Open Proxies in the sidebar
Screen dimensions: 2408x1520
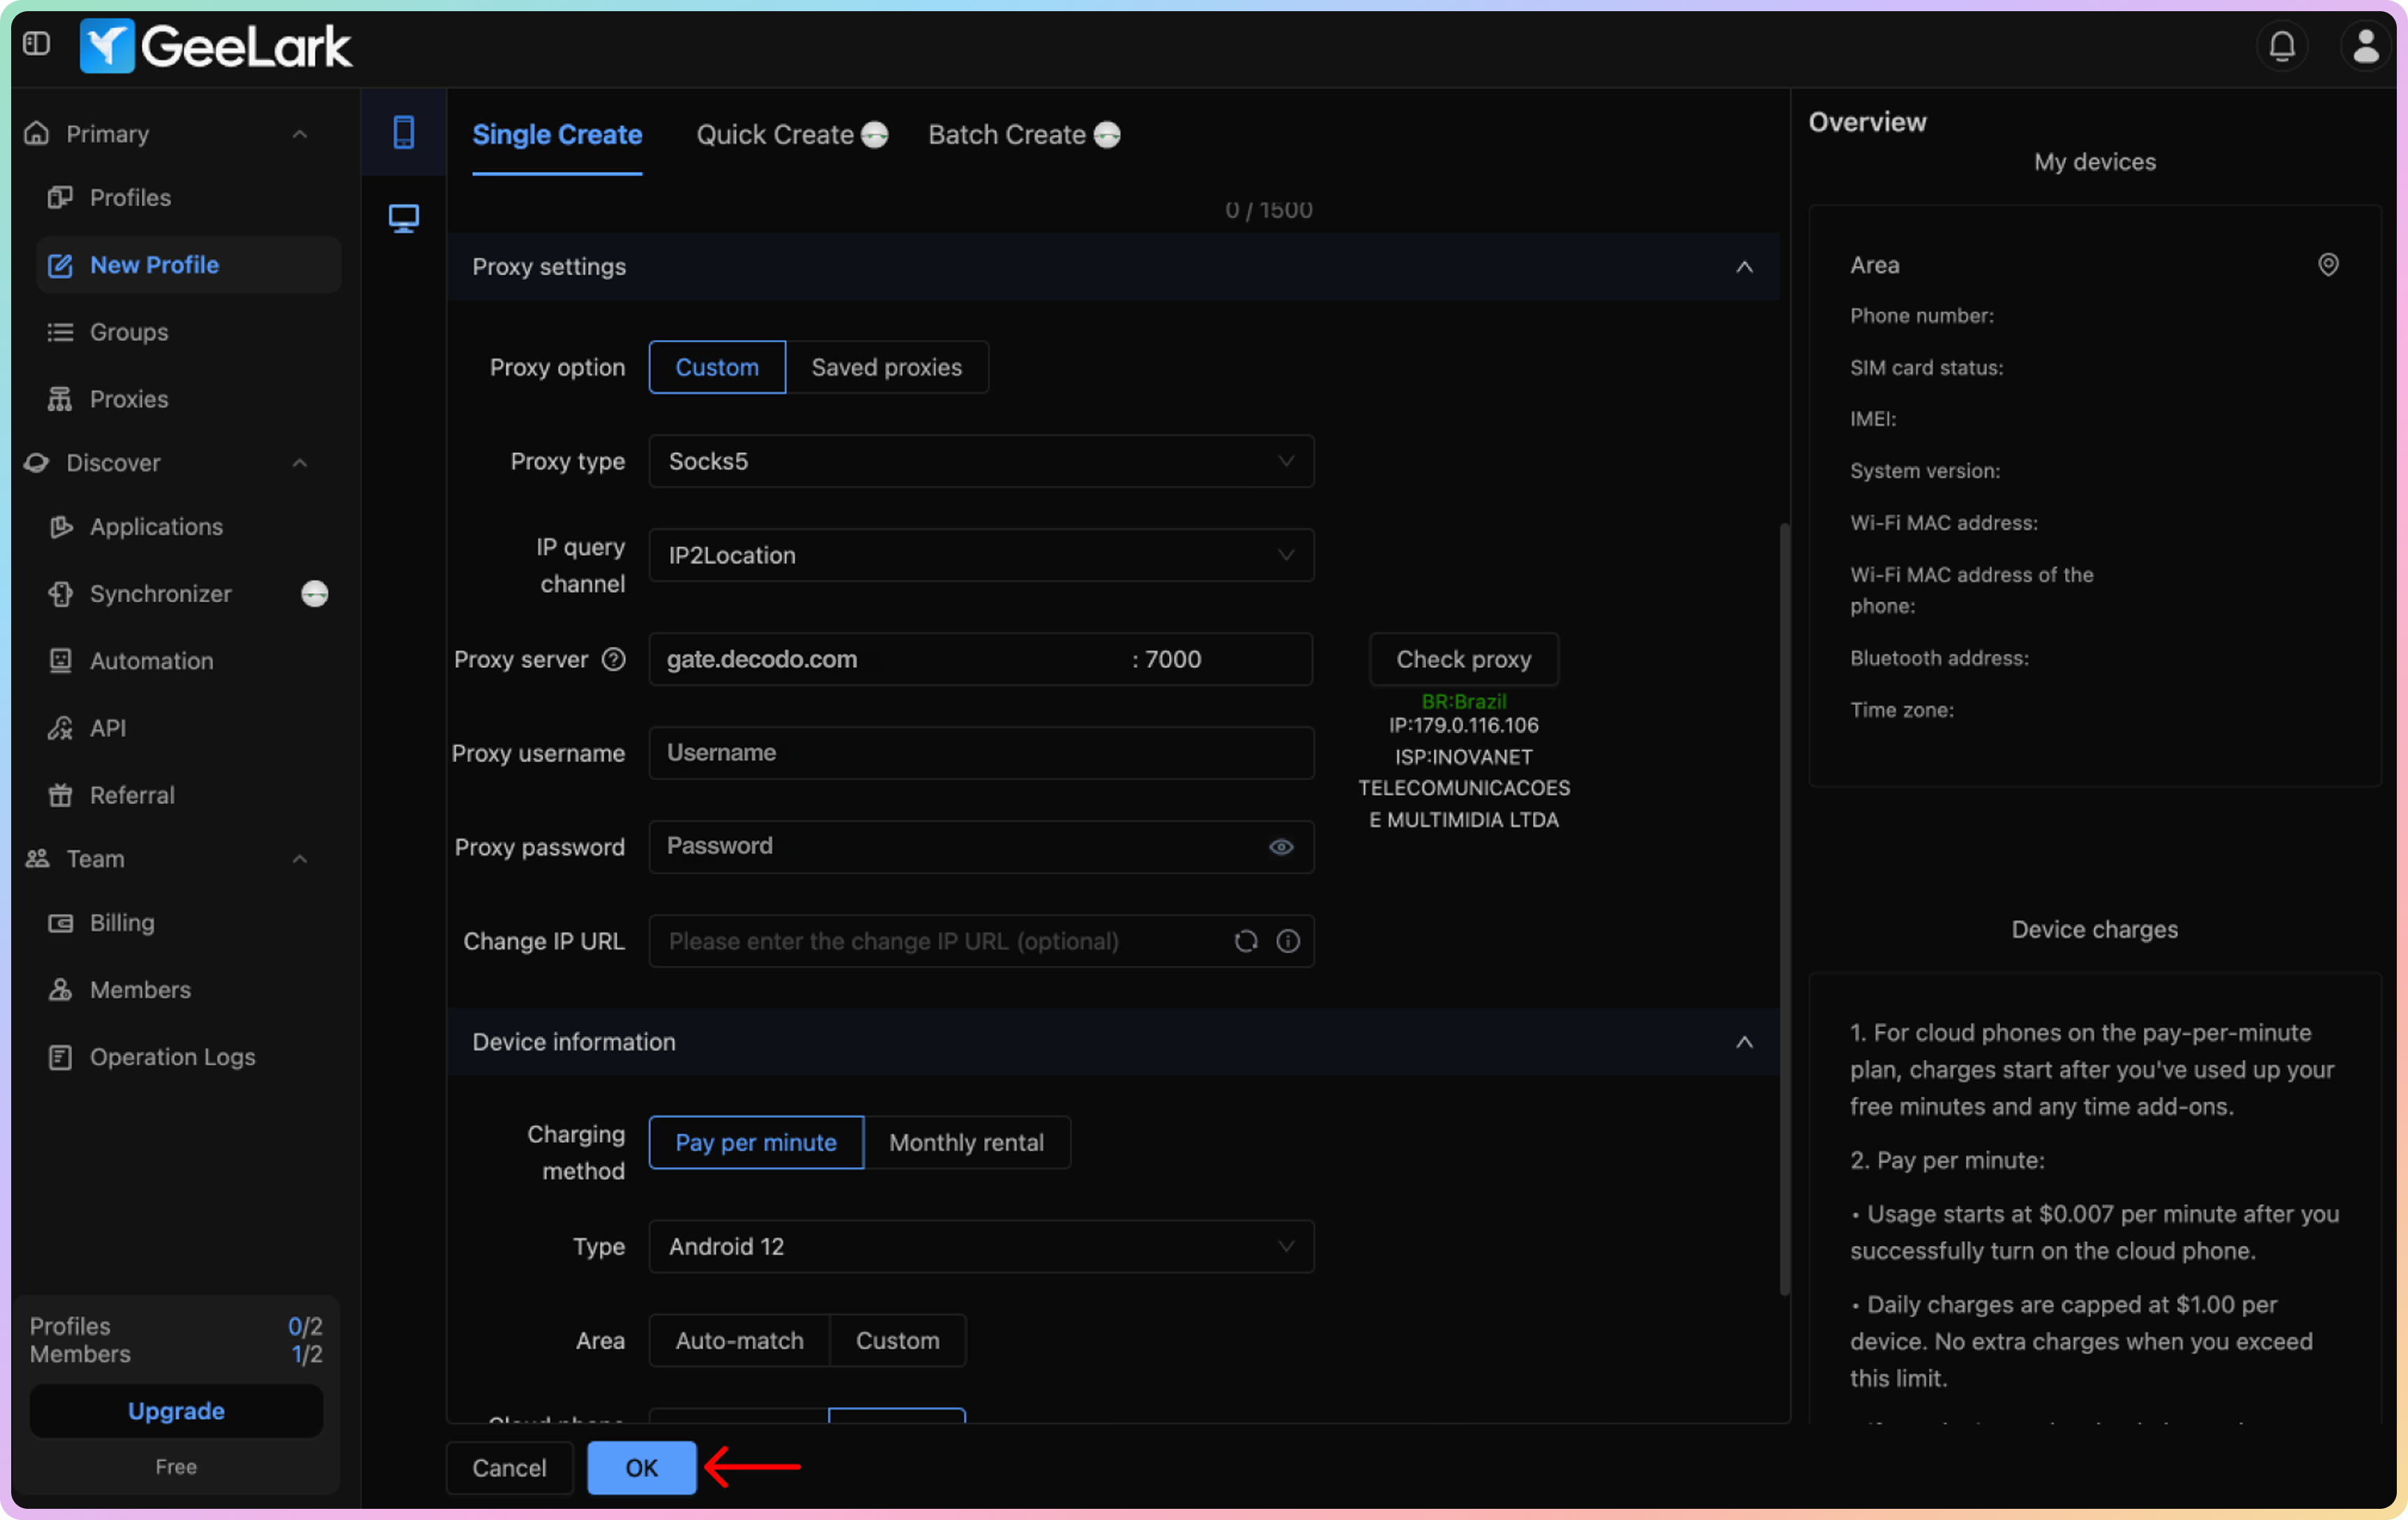point(128,399)
